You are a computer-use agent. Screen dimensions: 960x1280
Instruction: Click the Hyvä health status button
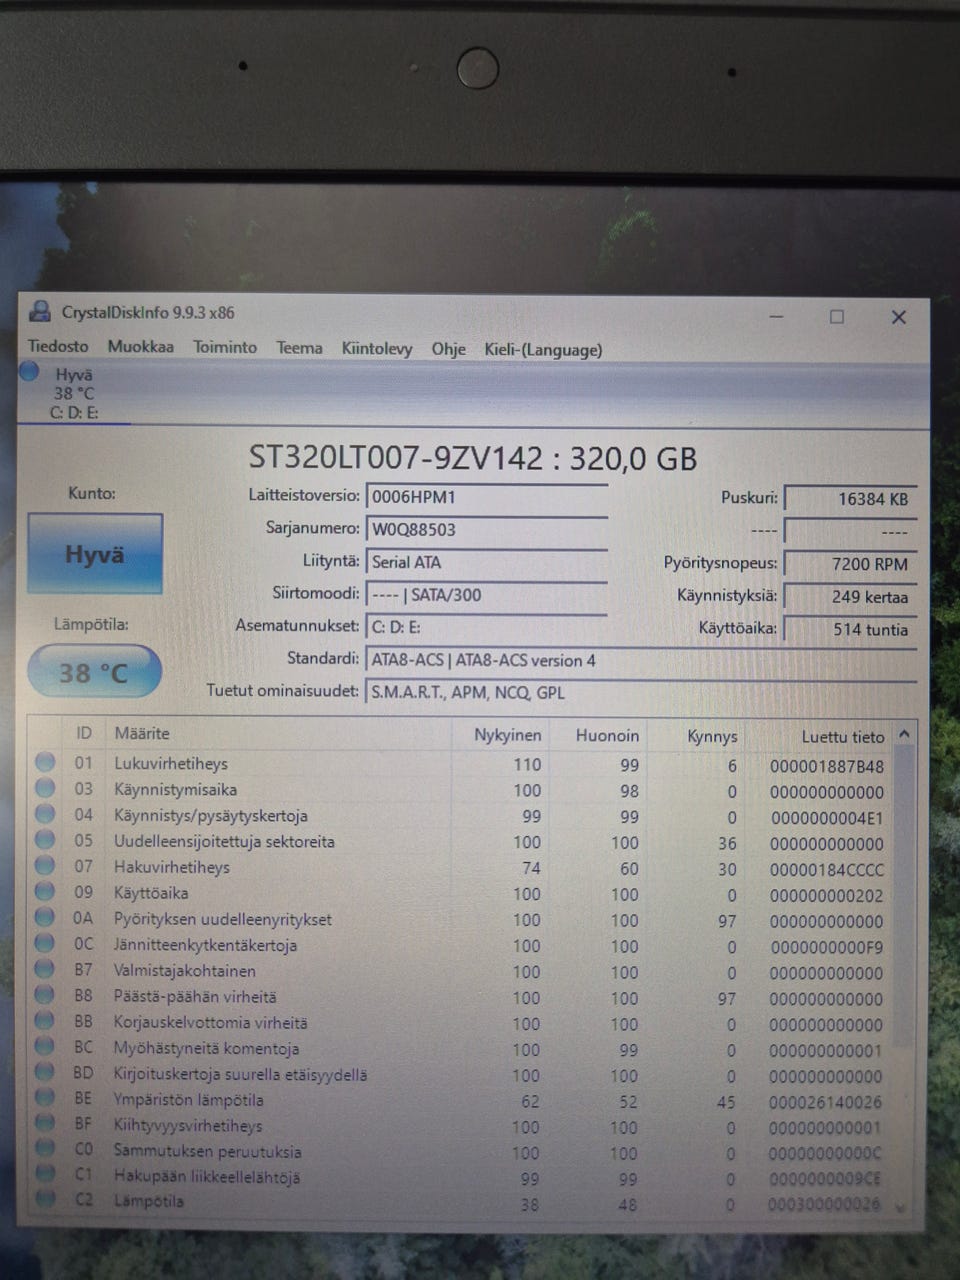(95, 554)
